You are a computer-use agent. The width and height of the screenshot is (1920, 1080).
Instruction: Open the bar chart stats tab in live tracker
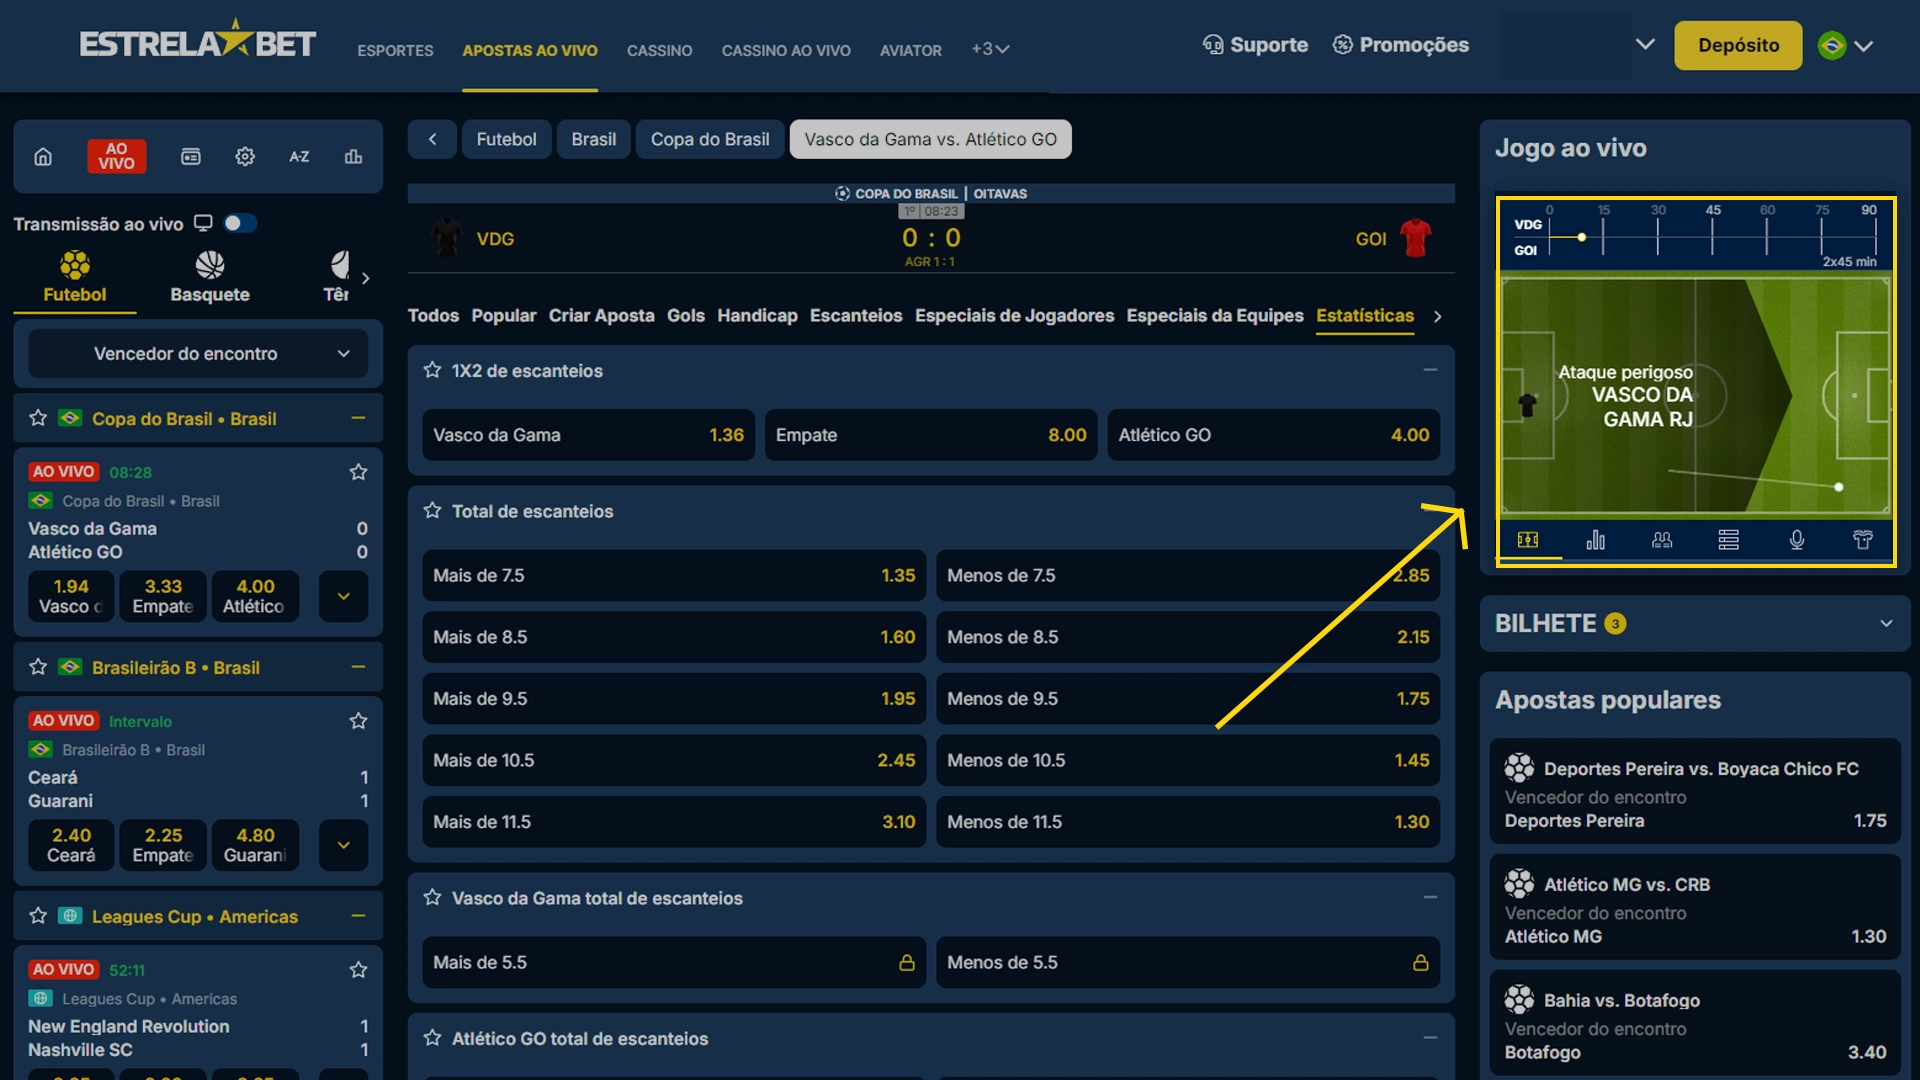1595,540
